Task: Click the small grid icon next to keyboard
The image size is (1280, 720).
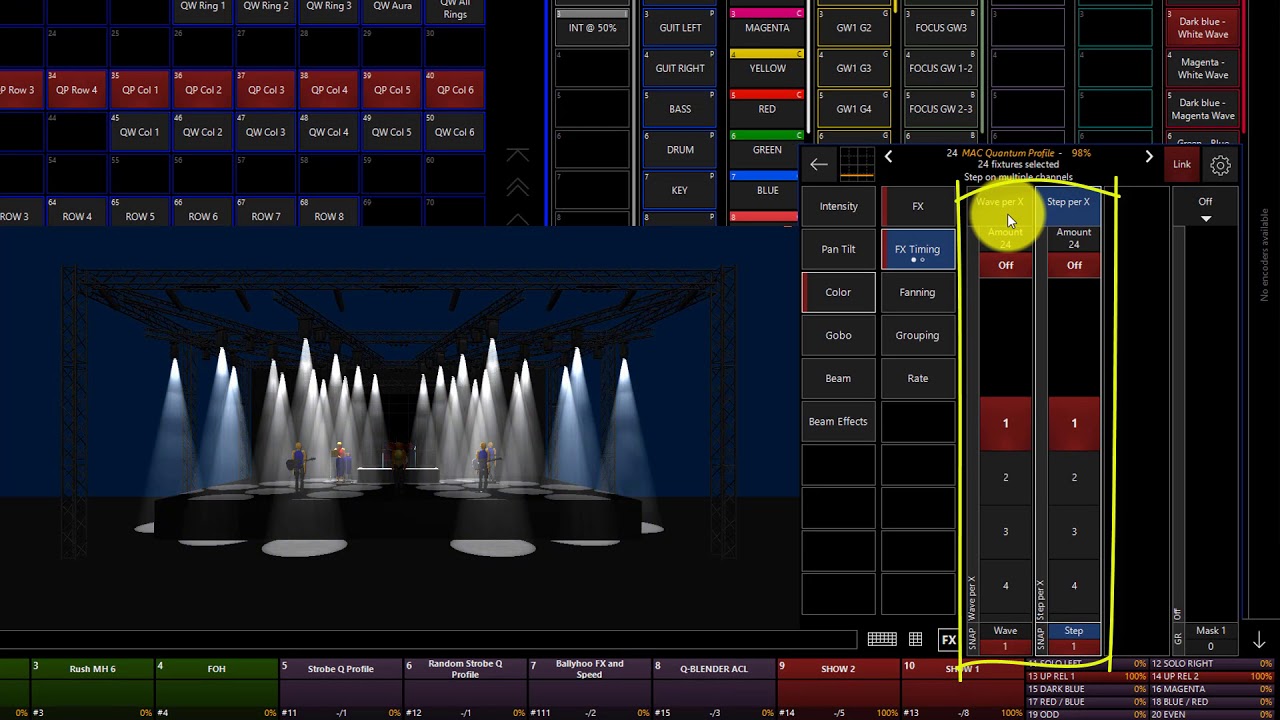Action: point(915,639)
